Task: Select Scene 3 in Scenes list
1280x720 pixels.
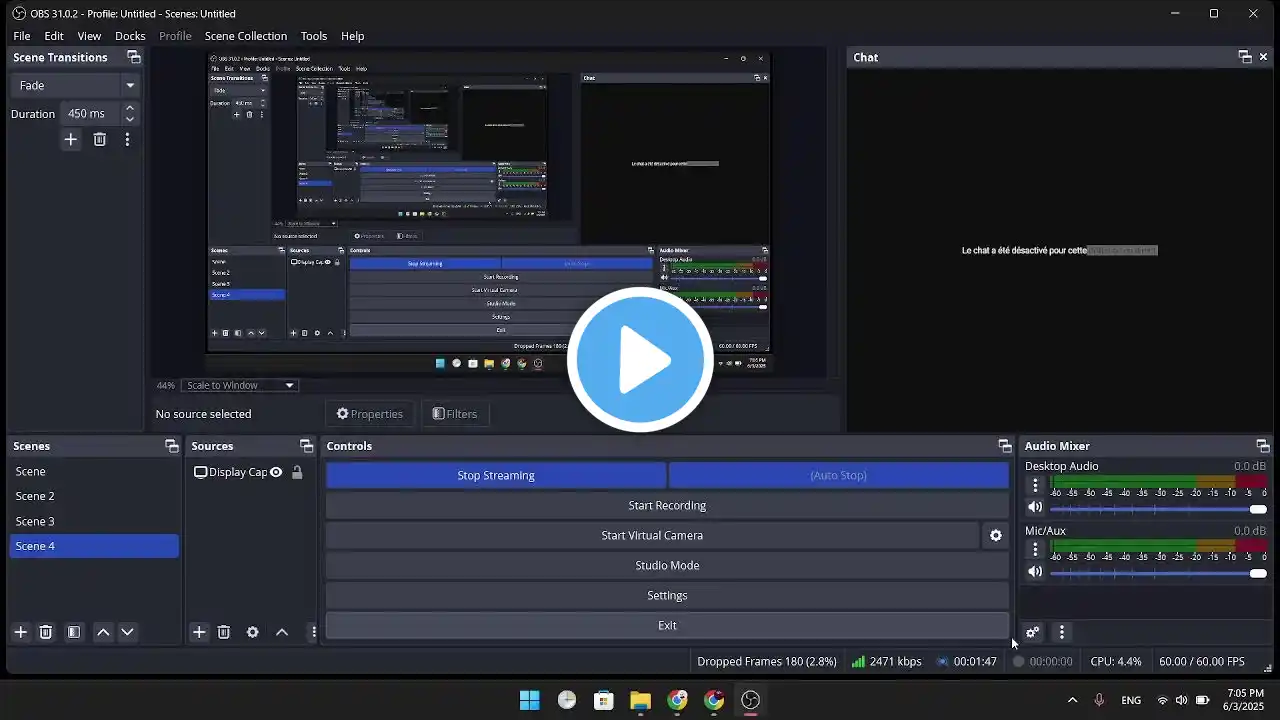Action: pyautogui.click(x=94, y=521)
